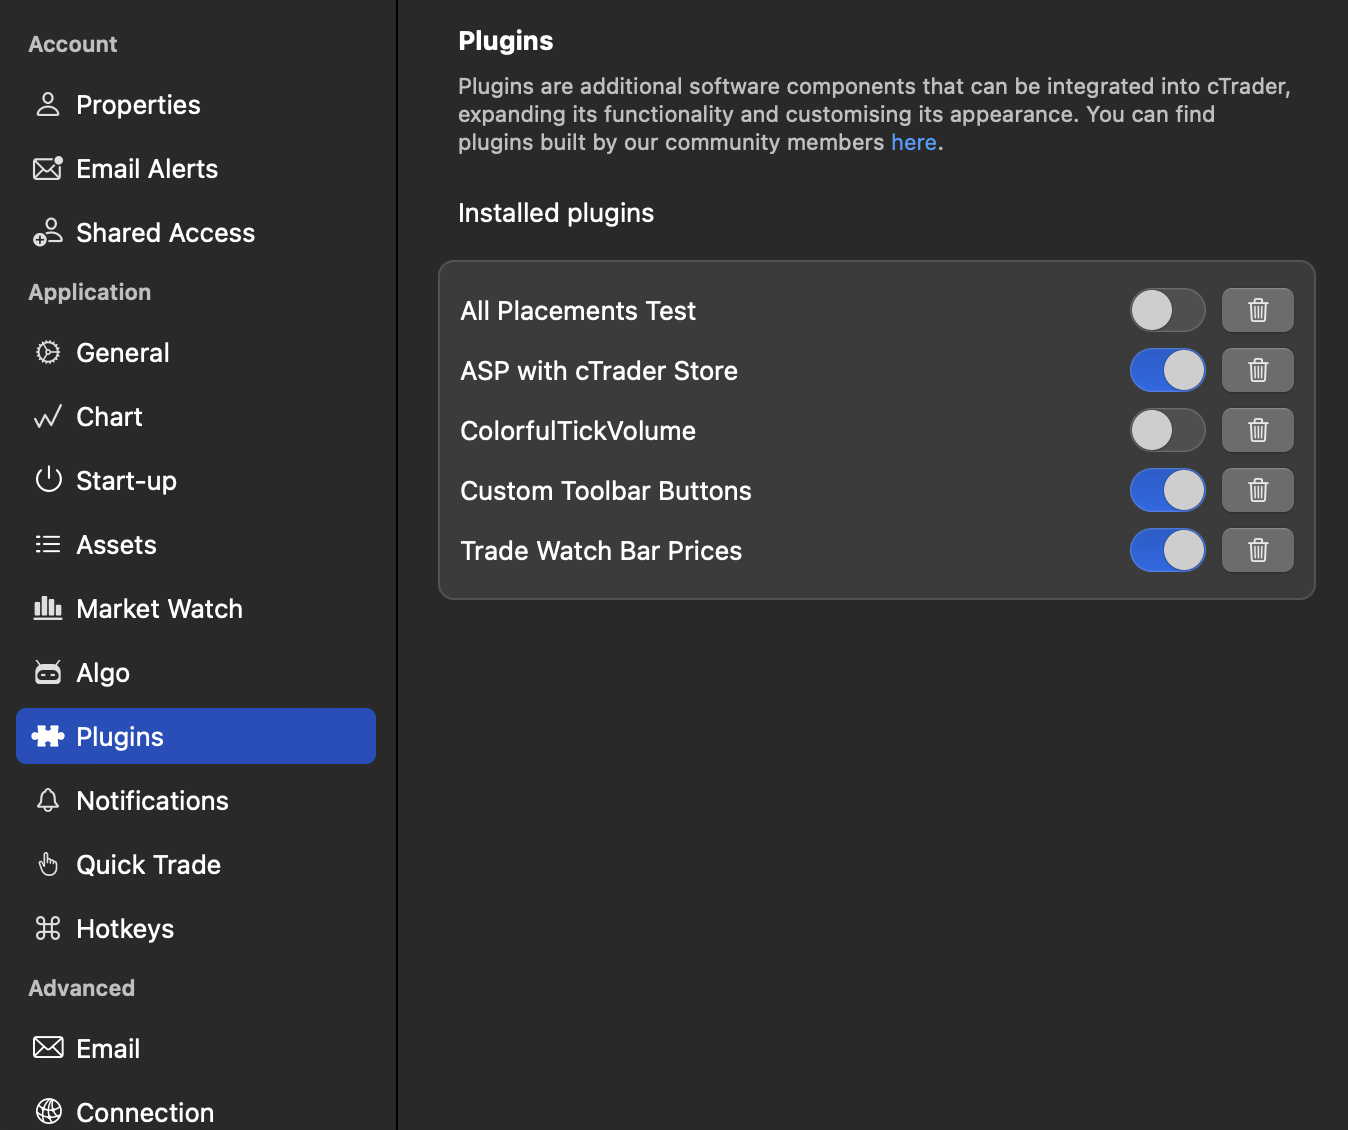Click the Shared Access icon
Screen dimensions: 1348x1130
tap(47, 232)
